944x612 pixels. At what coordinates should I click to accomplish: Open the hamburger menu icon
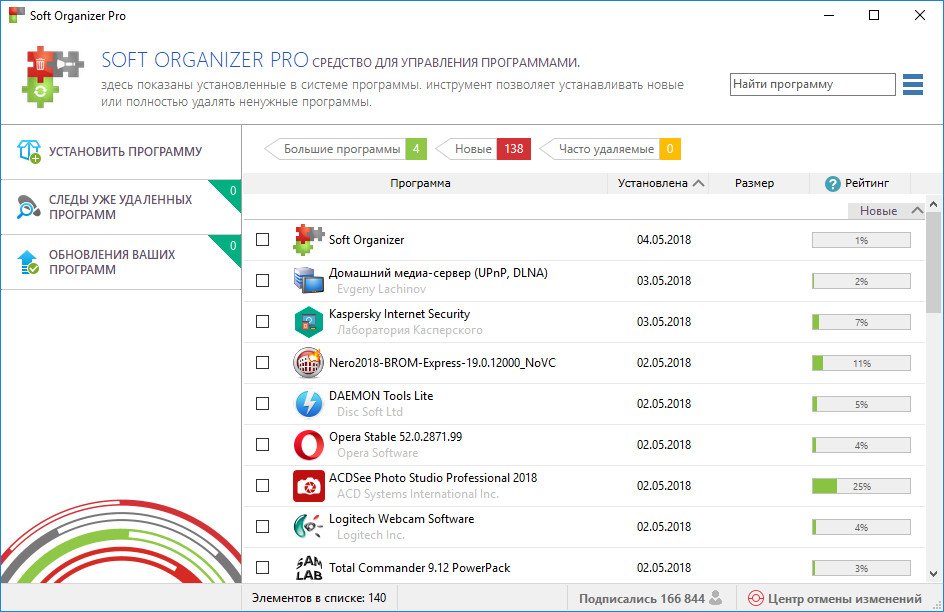(913, 85)
